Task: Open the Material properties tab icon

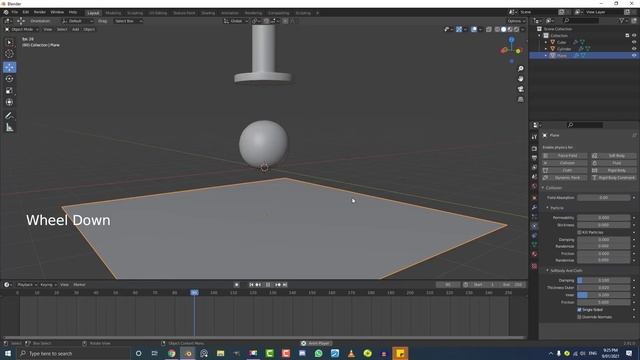Action: pos(534,254)
